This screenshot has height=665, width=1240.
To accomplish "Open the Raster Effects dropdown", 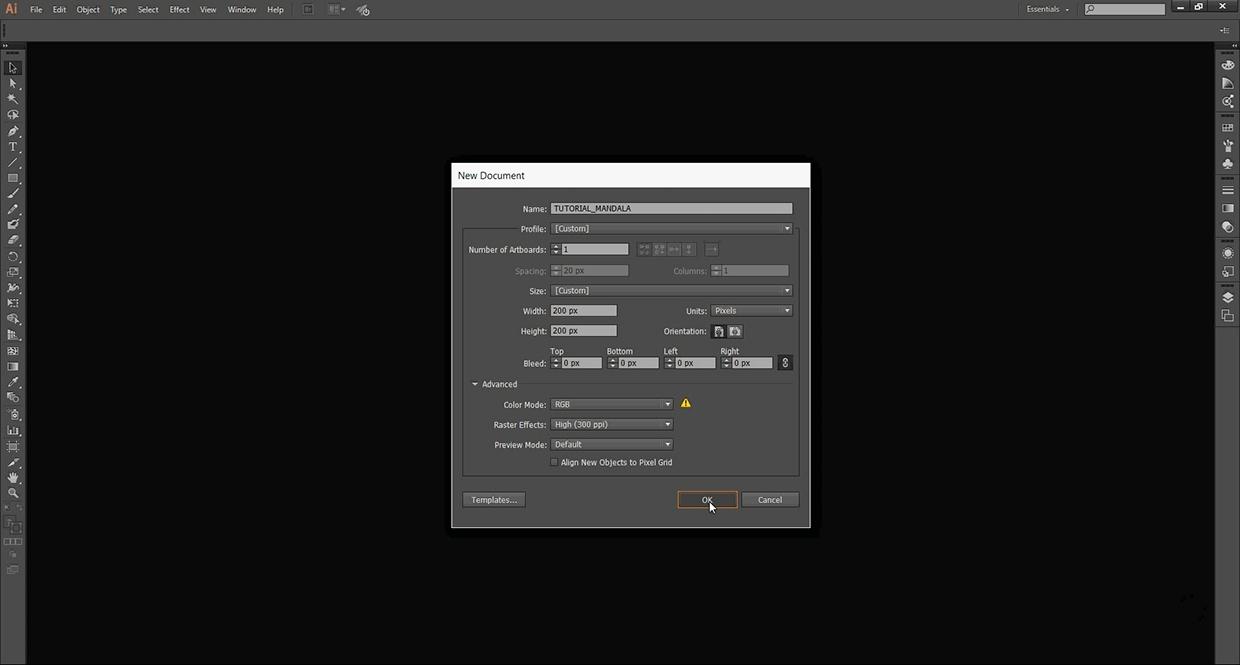I will [612, 424].
